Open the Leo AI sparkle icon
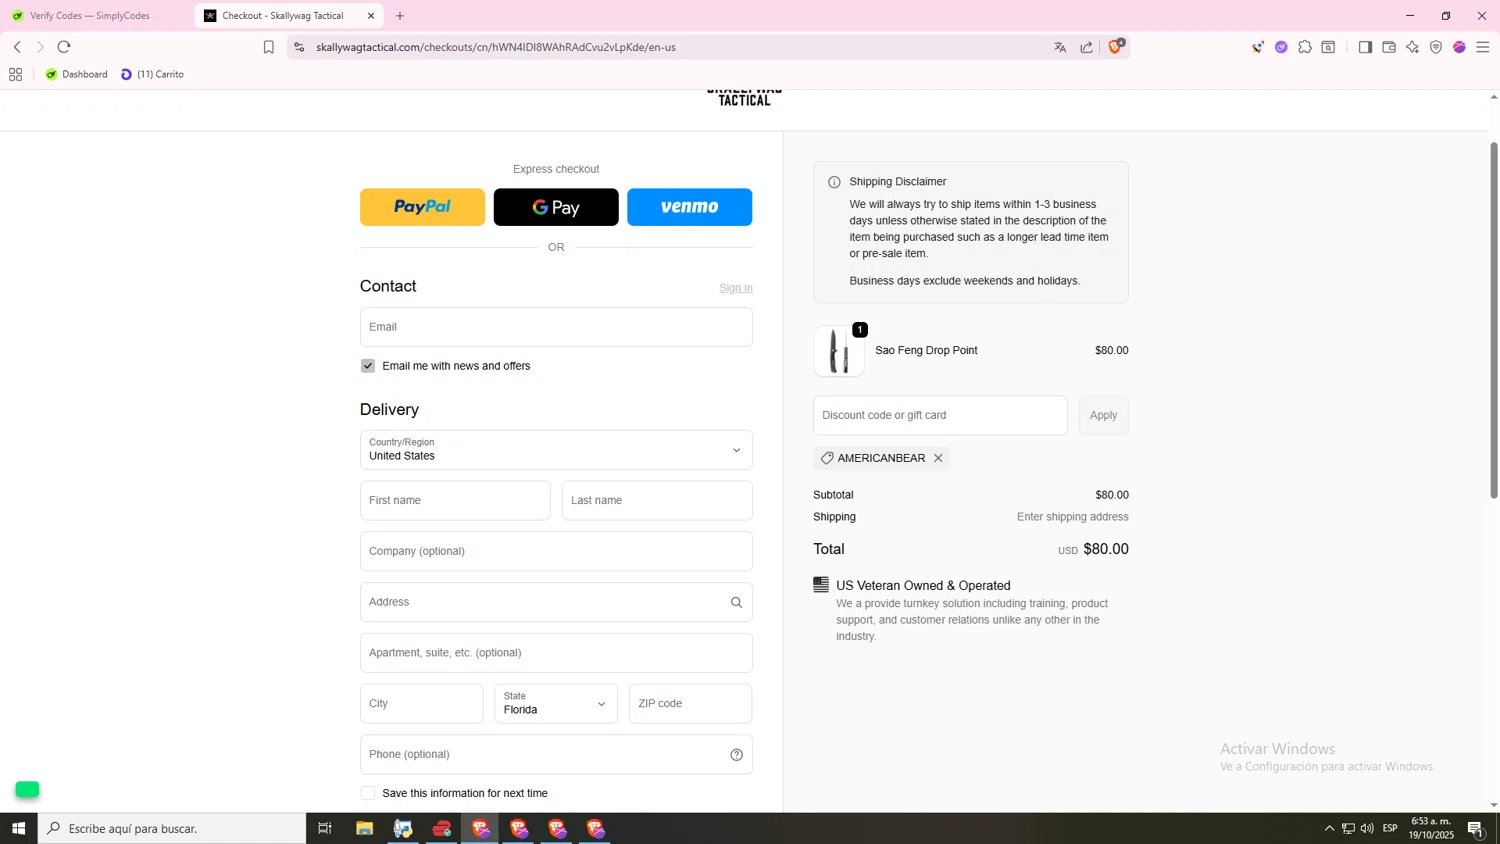Image resolution: width=1500 pixels, height=844 pixels. [x=1412, y=47]
